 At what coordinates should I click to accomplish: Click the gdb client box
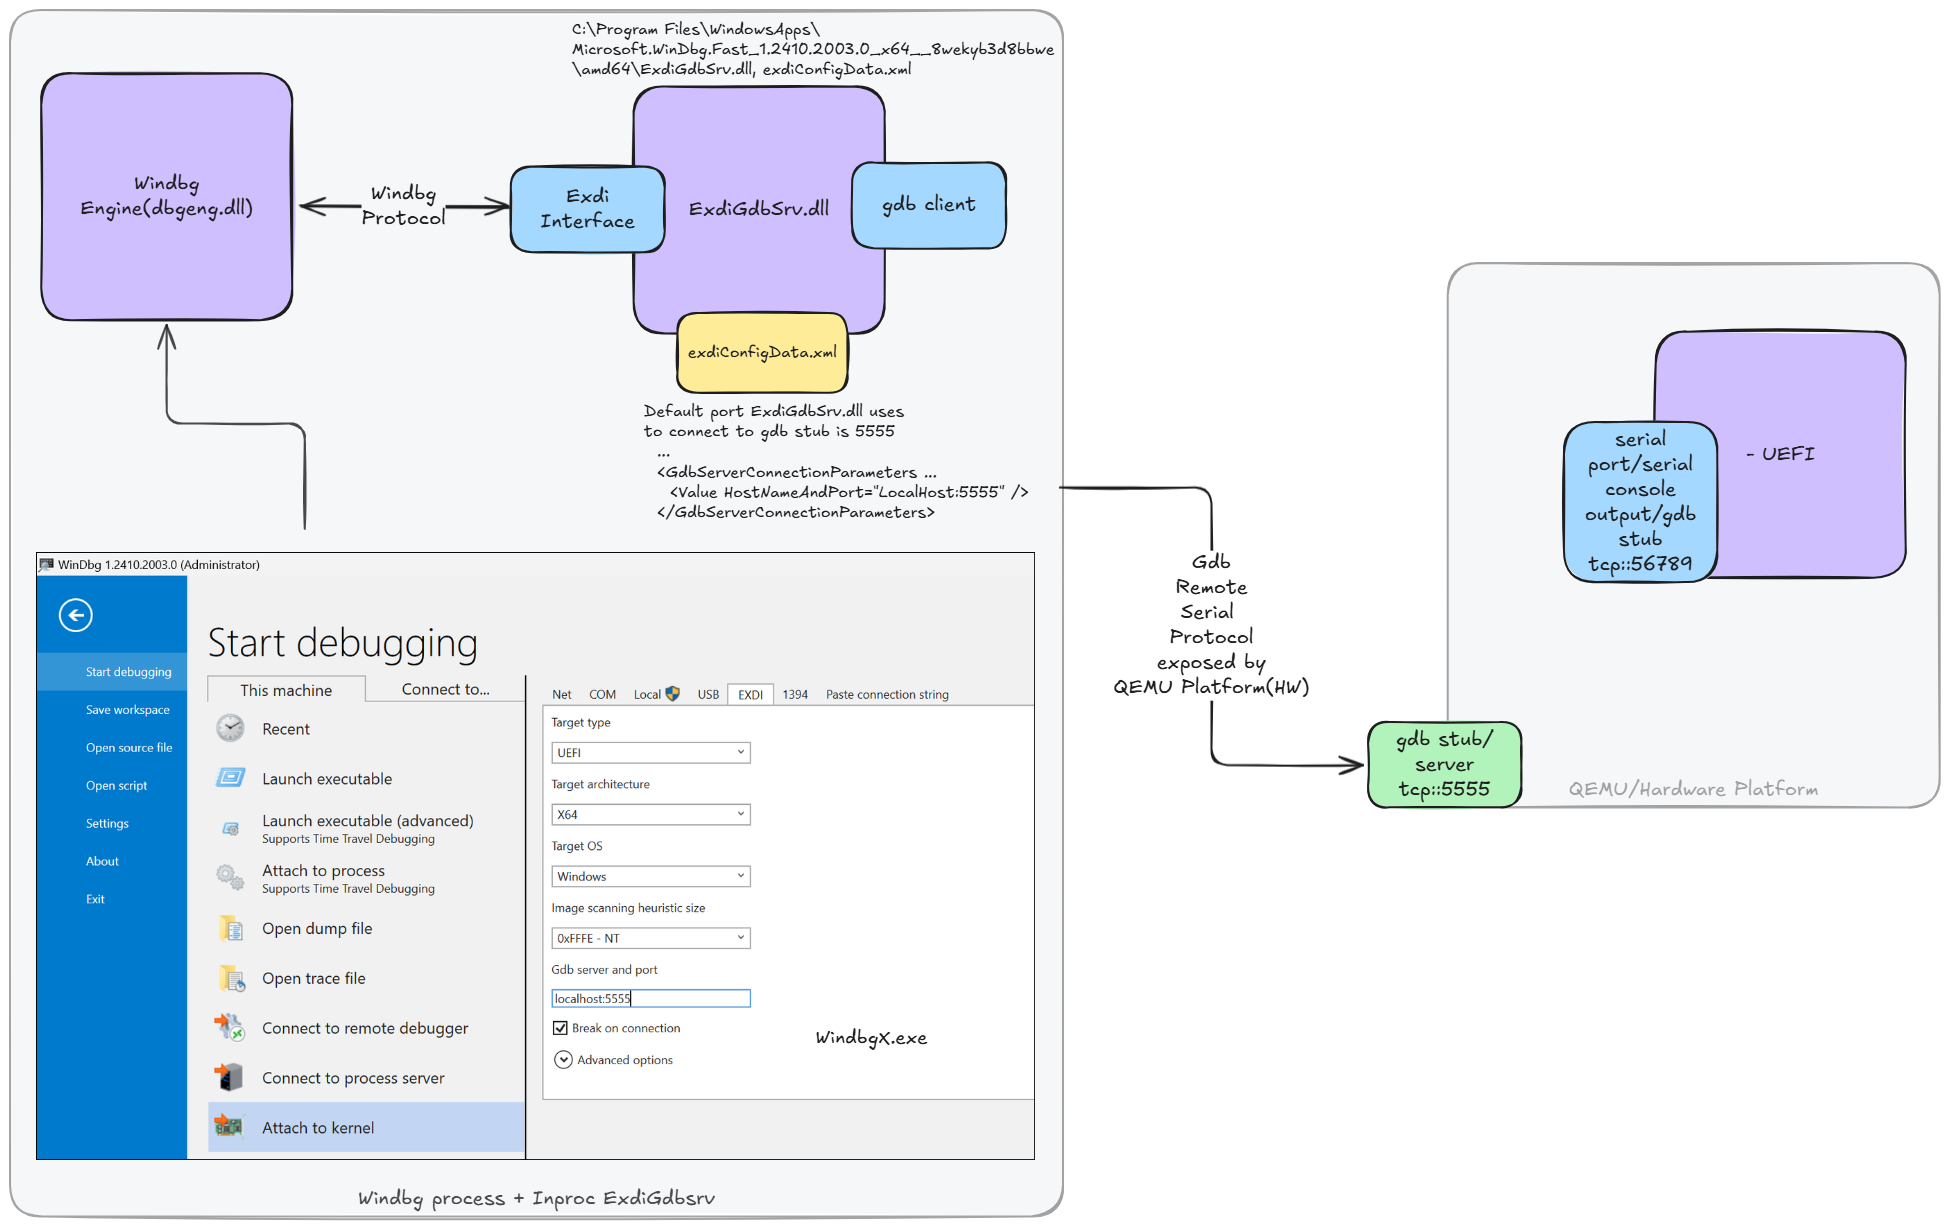coord(928,205)
